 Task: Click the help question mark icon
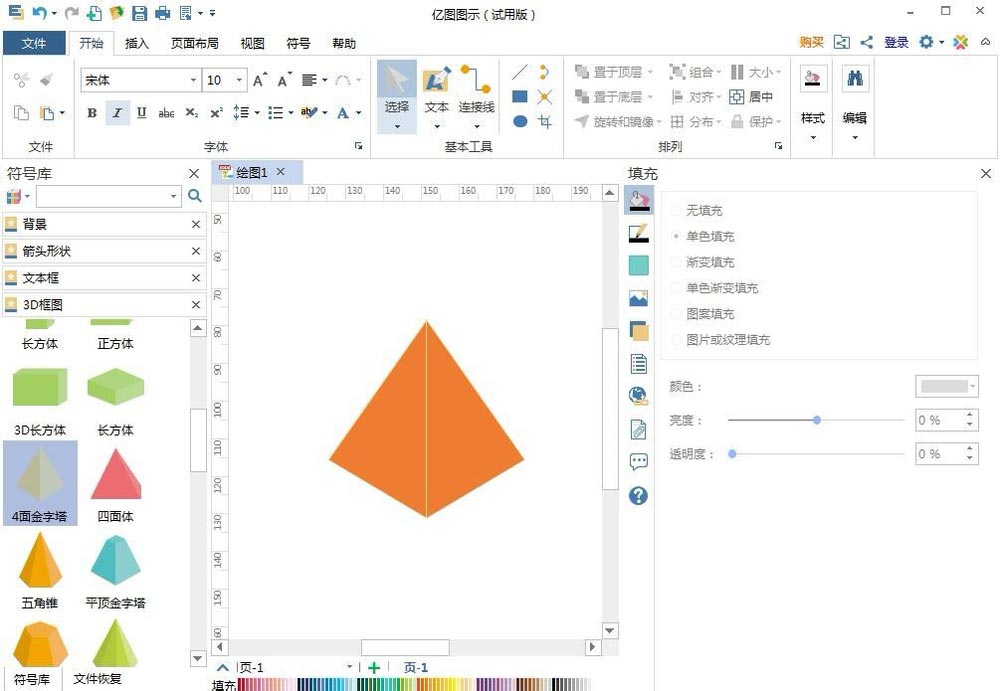(638, 496)
